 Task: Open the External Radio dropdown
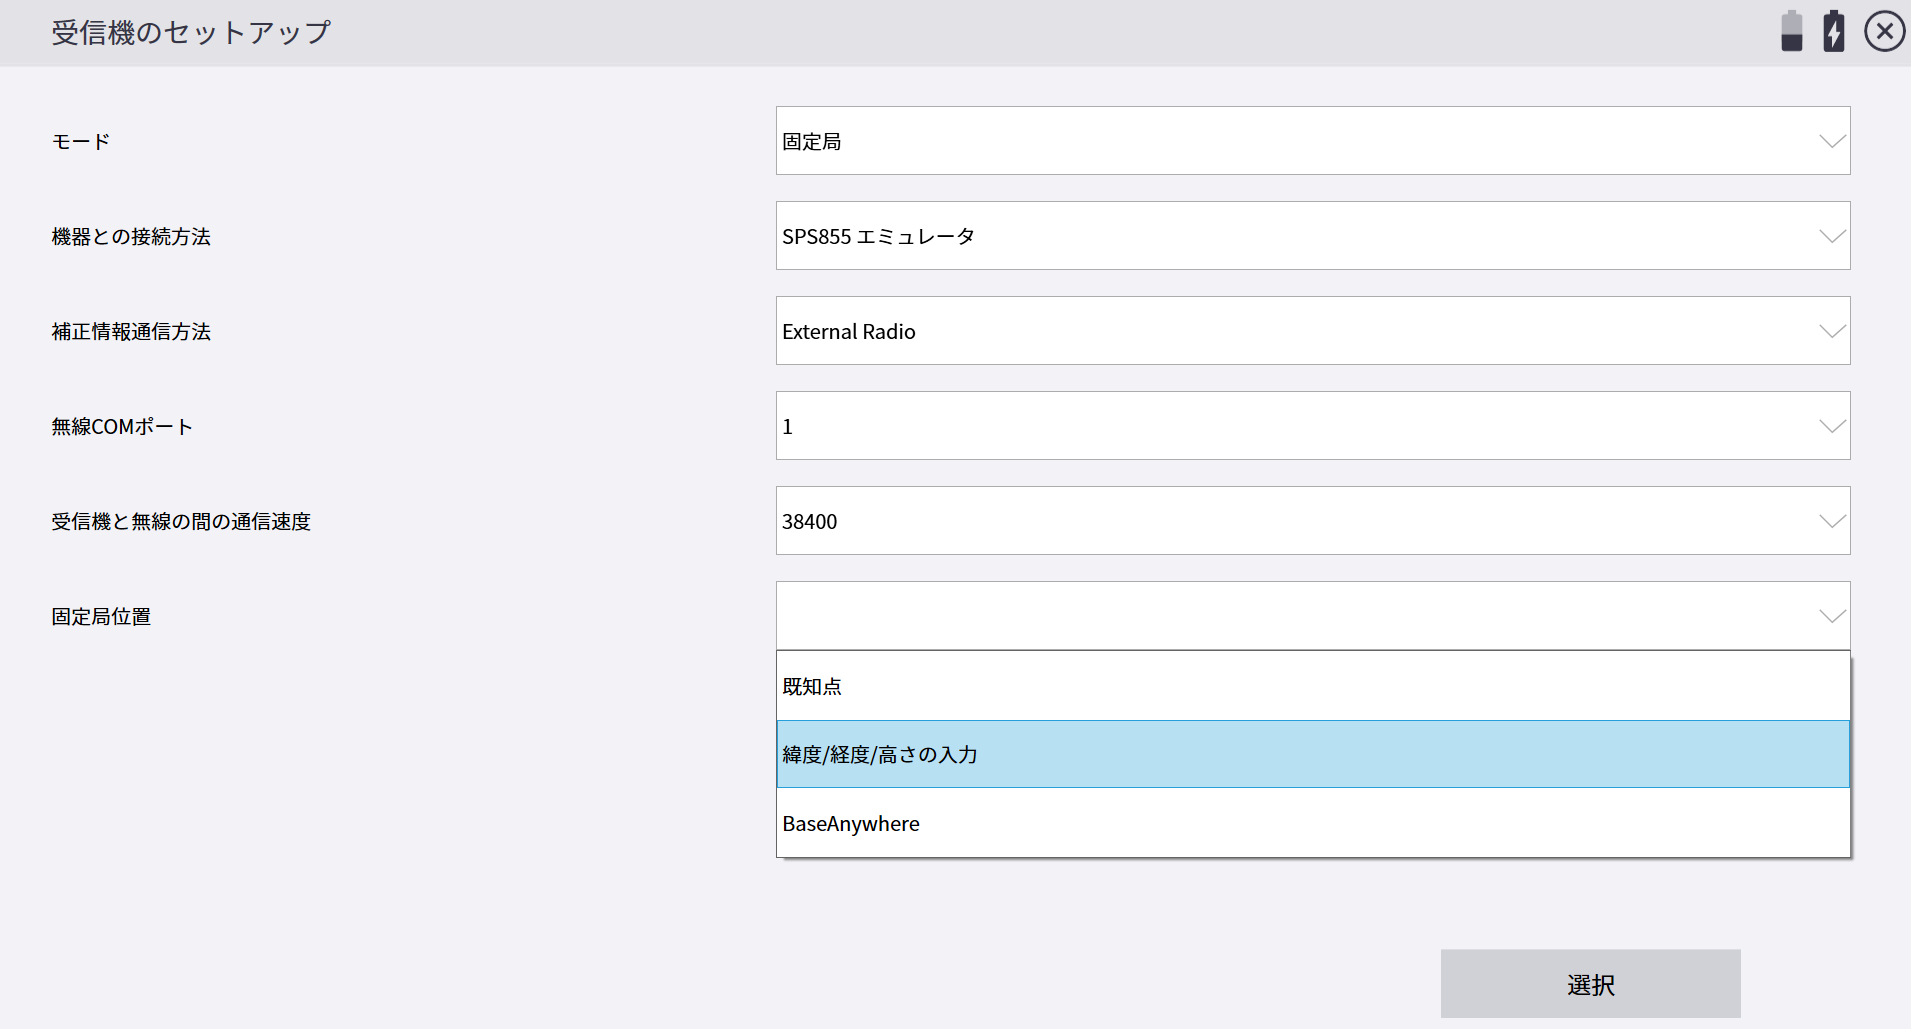pos(1312,331)
